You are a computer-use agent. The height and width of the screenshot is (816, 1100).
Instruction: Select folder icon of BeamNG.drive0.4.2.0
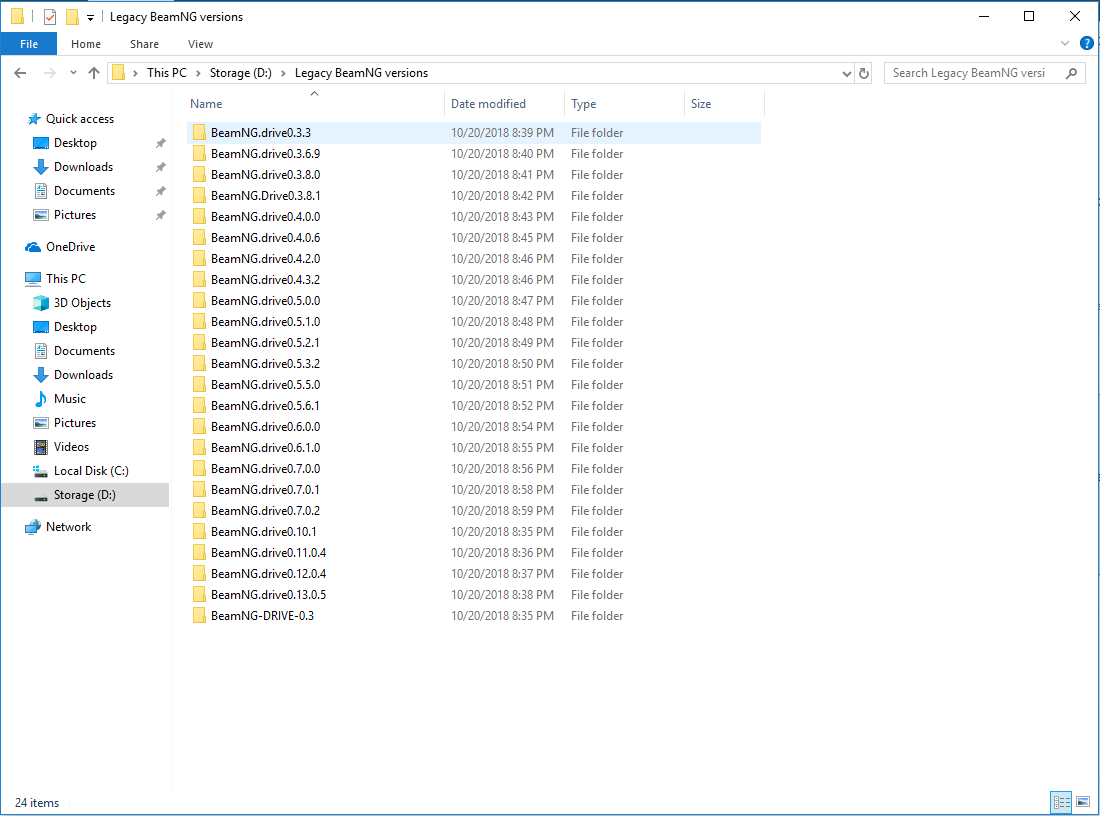click(x=199, y=259)
